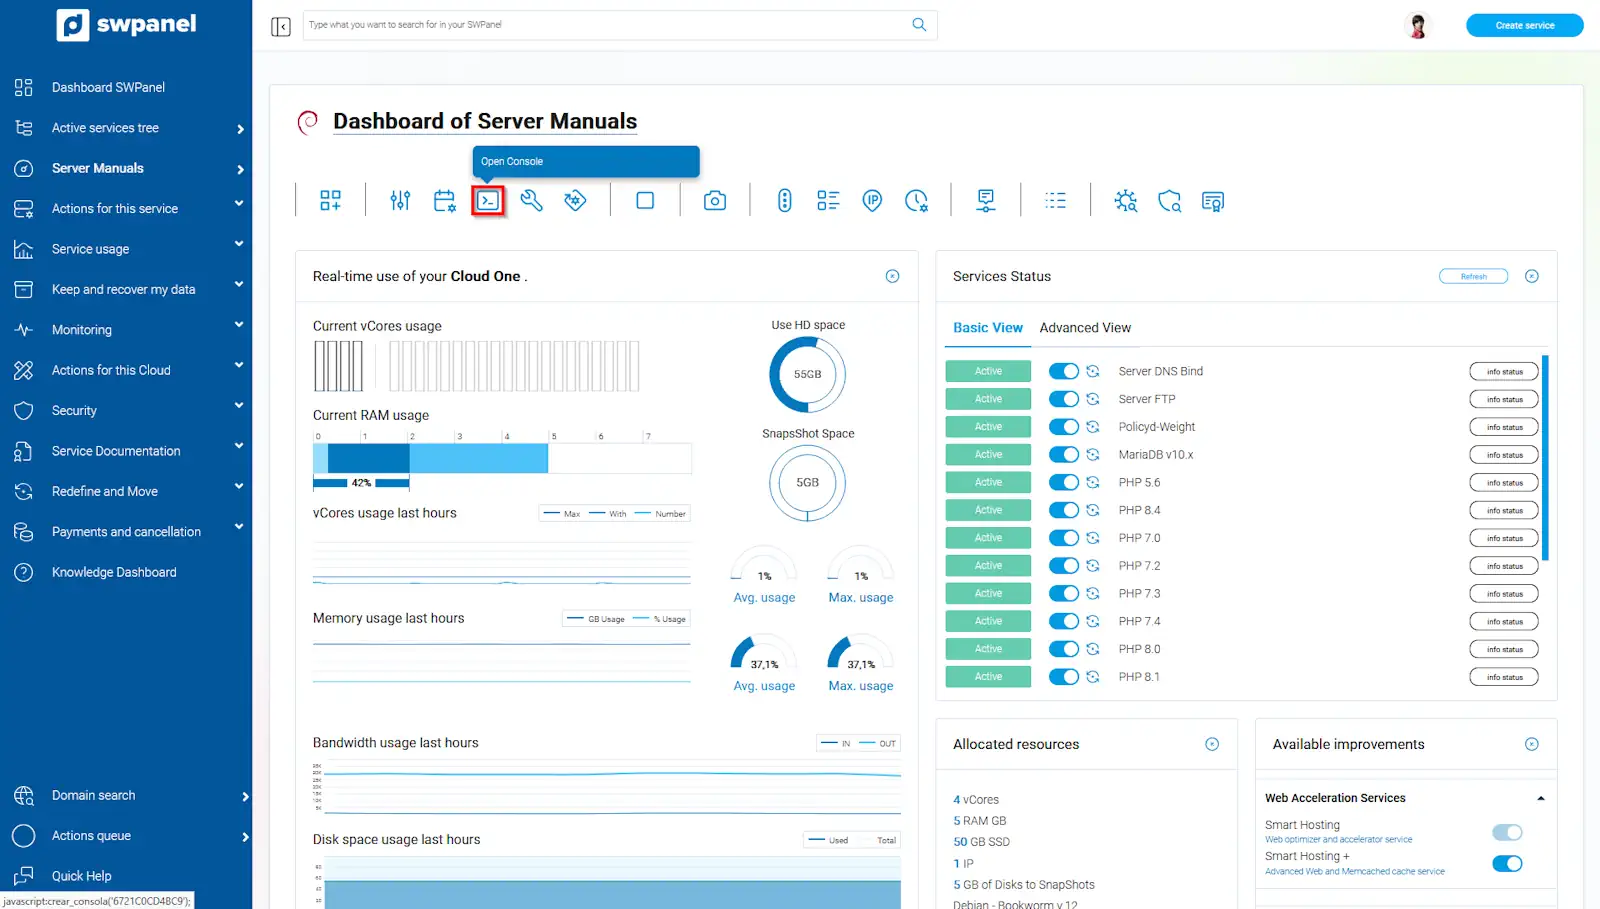Viewport: 1600px width, 909px height.
Task: Toggle the Server FTP service switch
Action: tap(1064, 399)
